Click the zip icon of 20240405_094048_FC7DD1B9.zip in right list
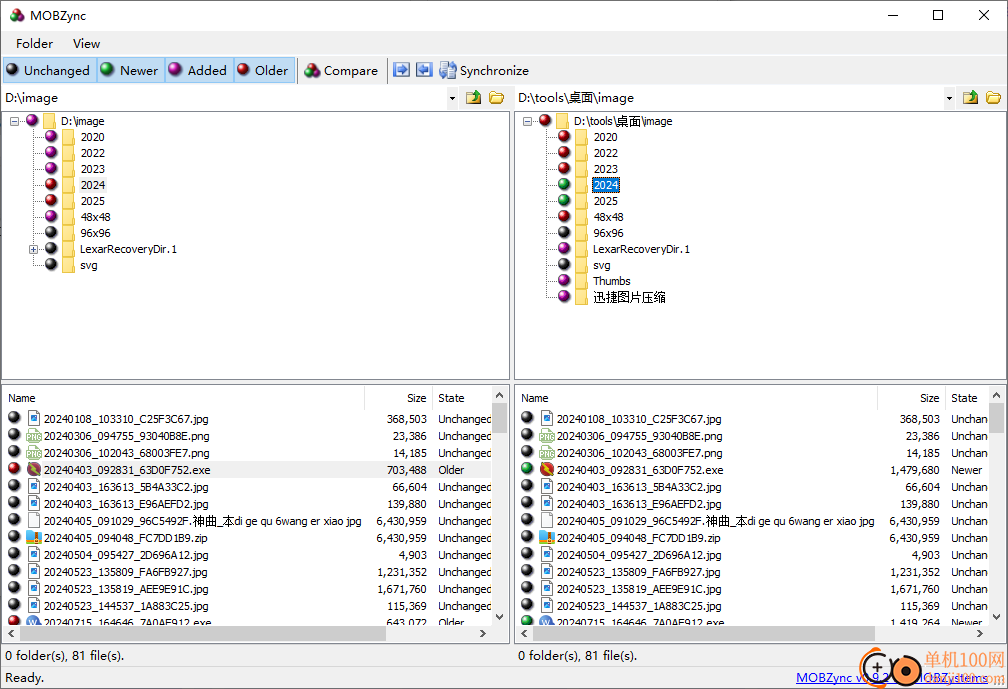This screenshot has width=1008, height=689. tap(547, 538)
